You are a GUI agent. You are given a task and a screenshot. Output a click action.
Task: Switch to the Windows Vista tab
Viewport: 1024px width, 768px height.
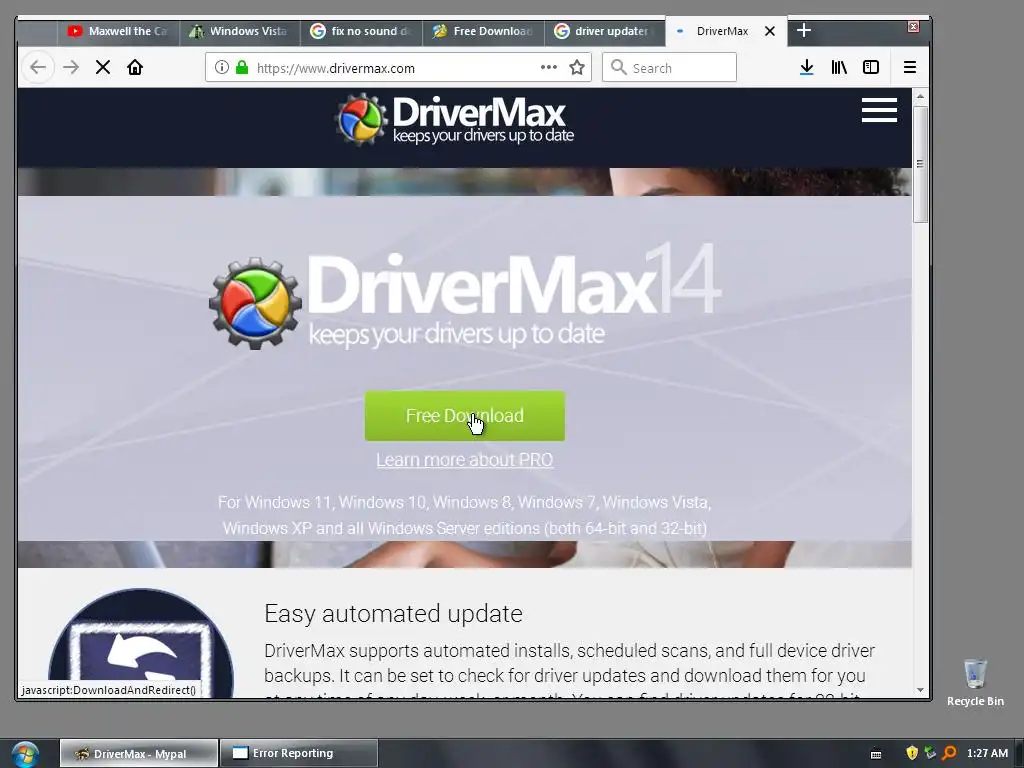coord(239,31)
